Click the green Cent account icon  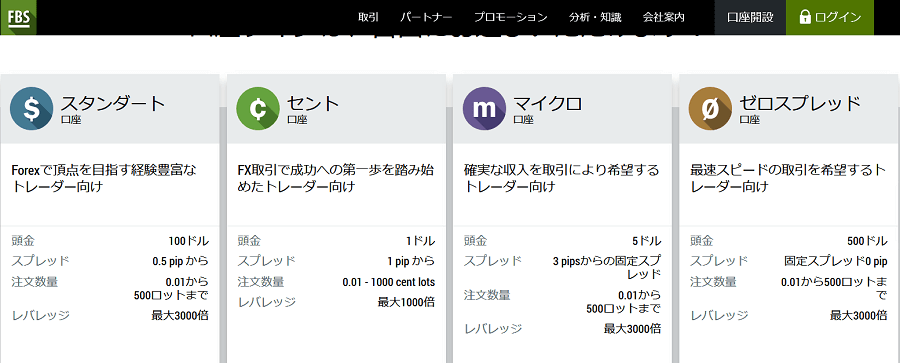click(x=258, y=109)
